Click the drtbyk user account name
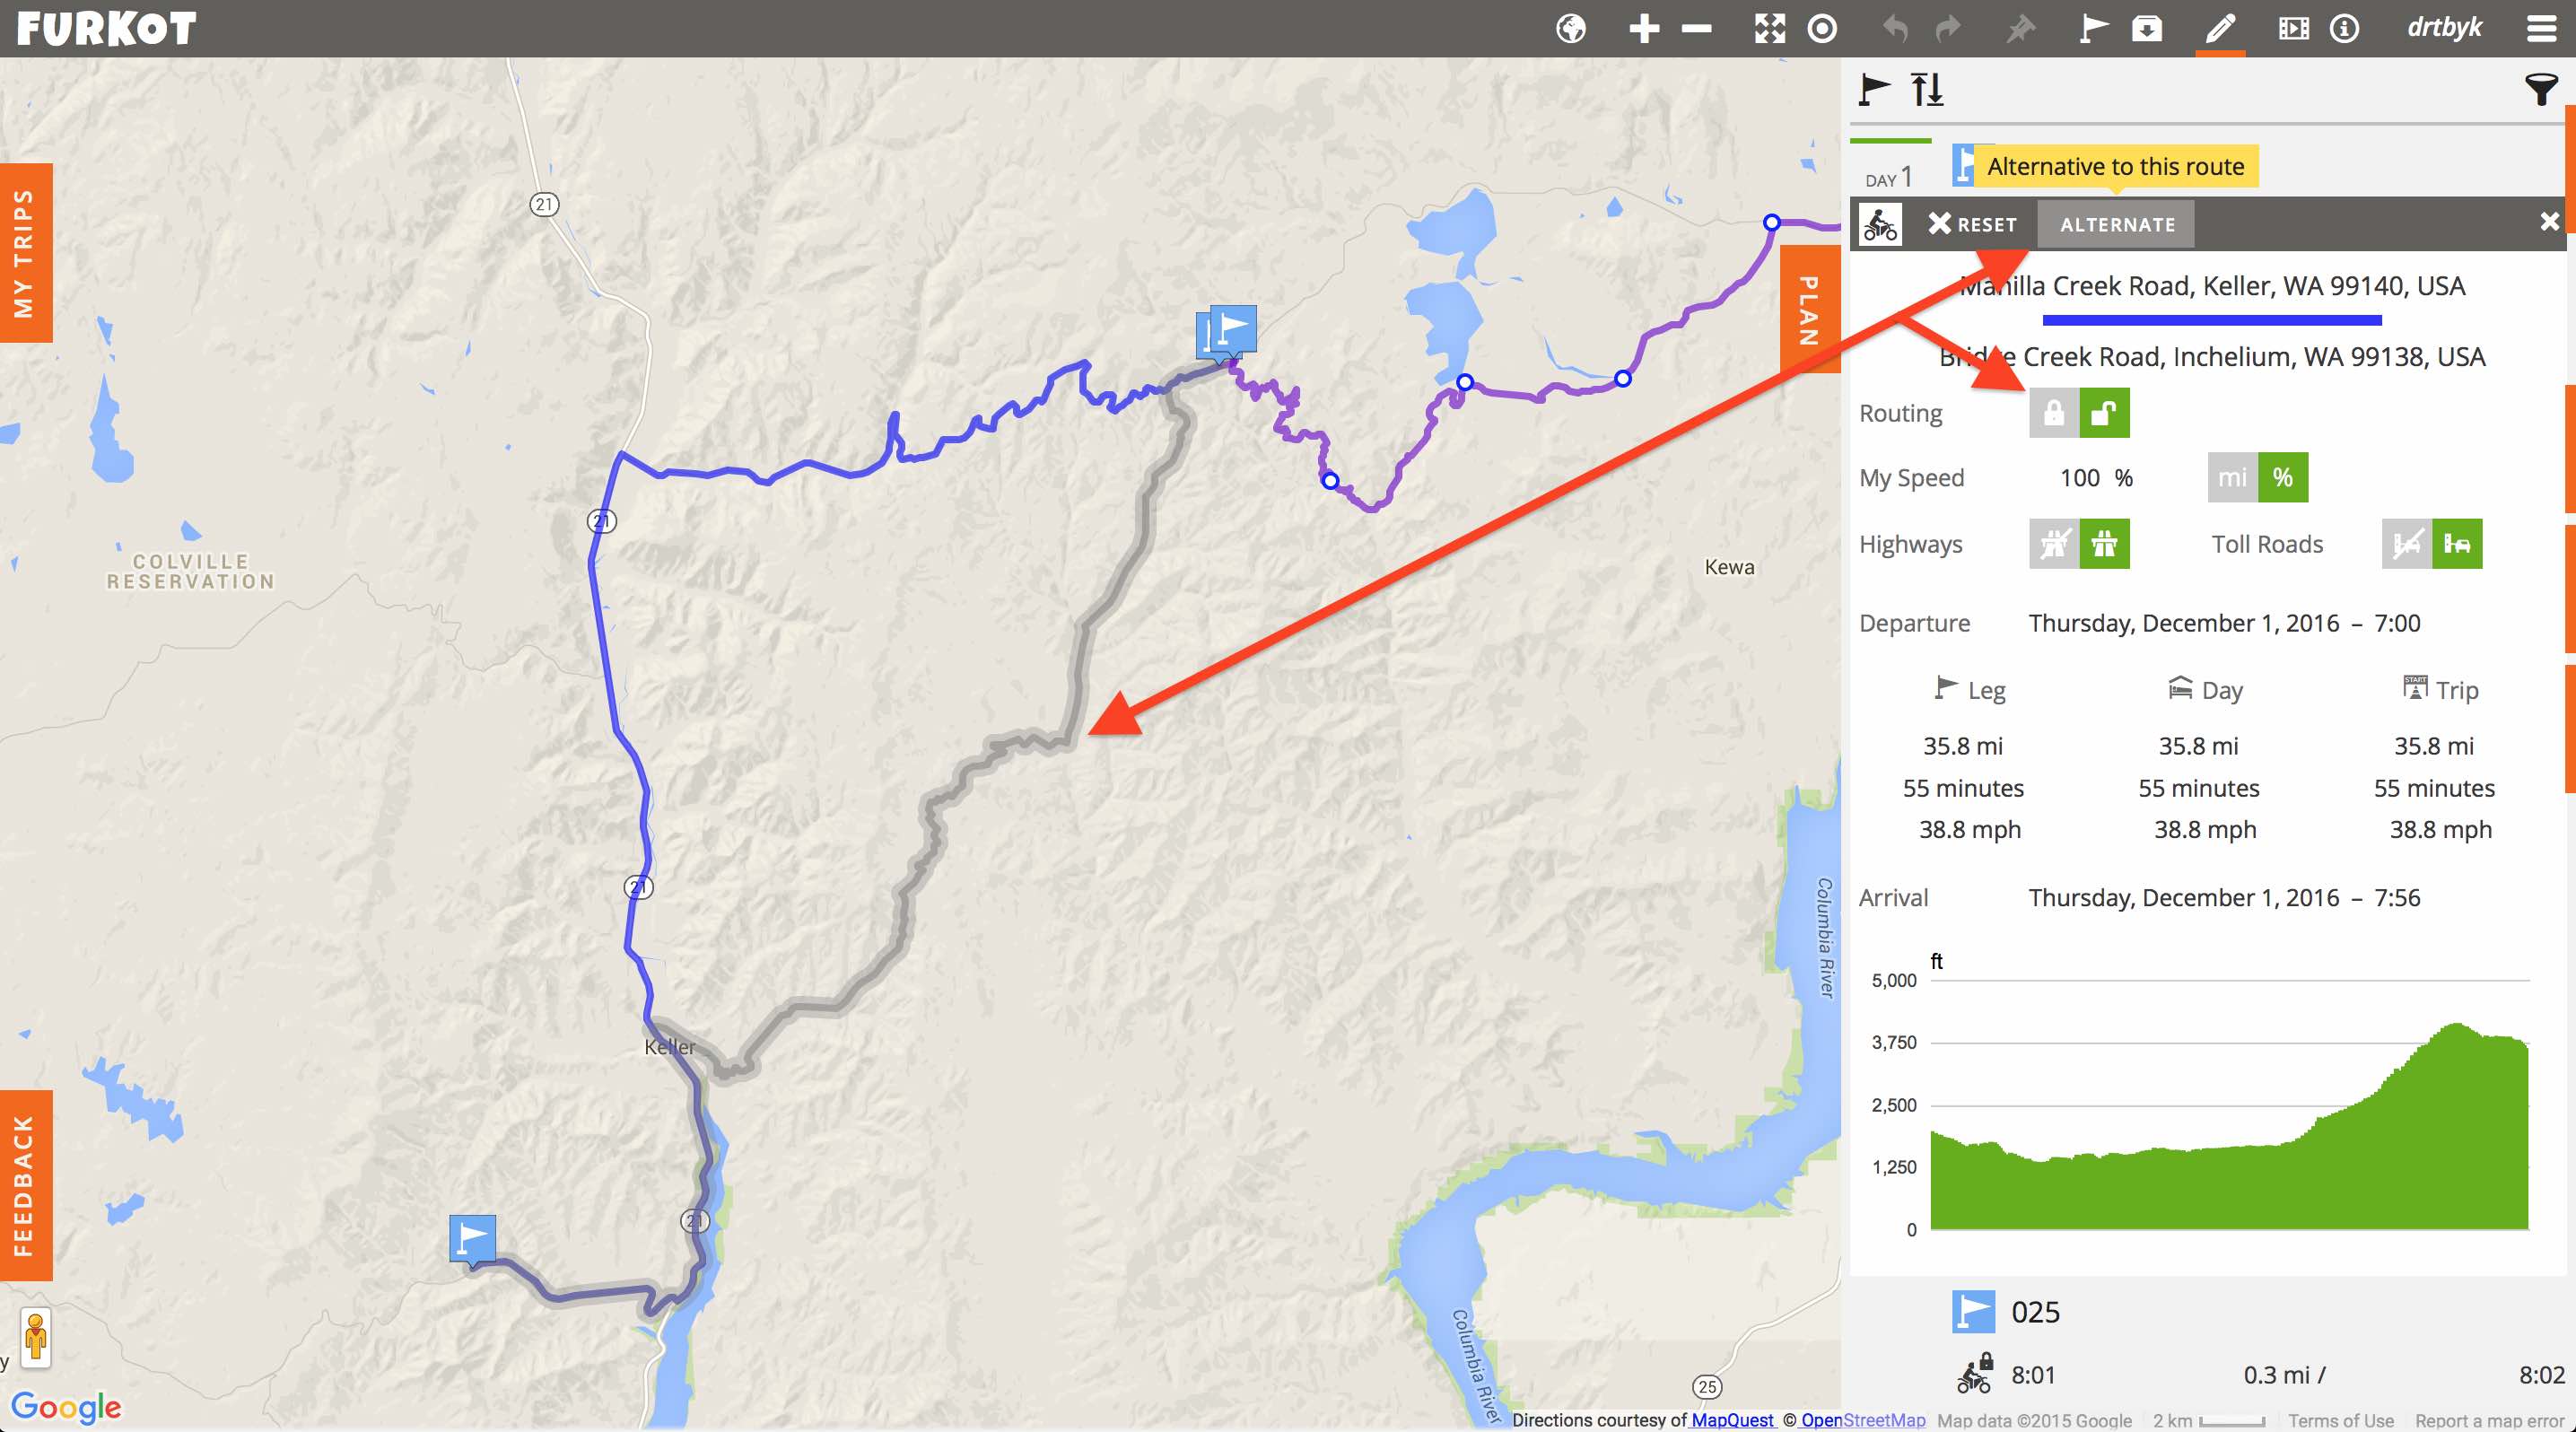This screenshot has height=1432, width=2576. [2444, 28]
